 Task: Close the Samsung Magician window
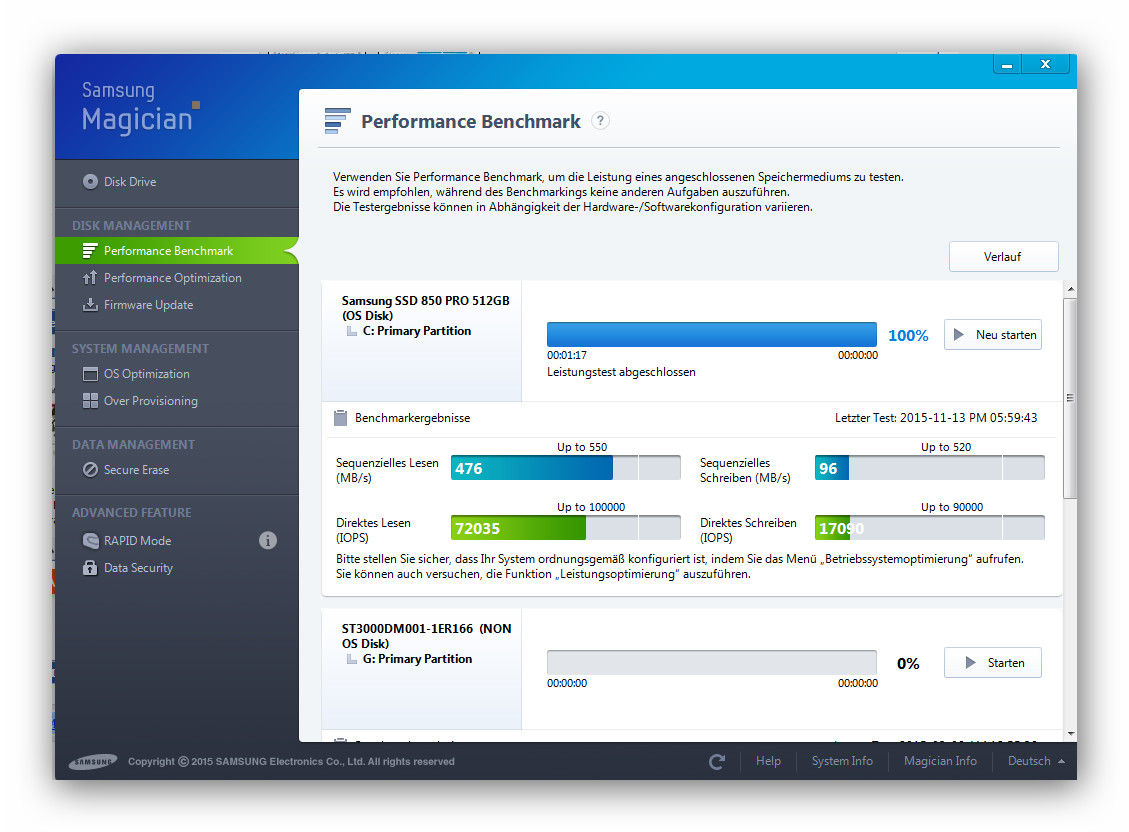(x=1045, y=65)
